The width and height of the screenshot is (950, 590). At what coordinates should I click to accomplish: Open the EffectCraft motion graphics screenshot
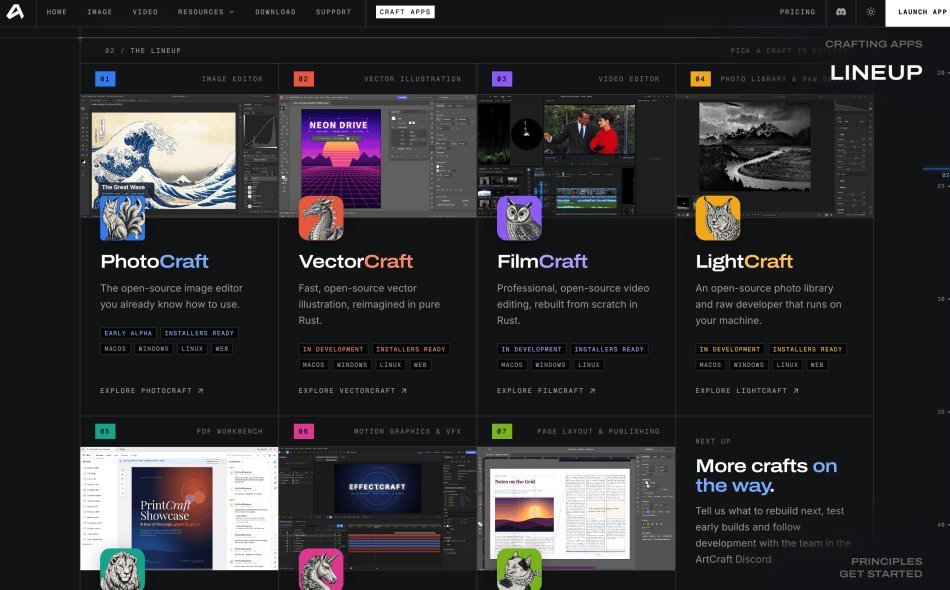[x=377, y=509]
